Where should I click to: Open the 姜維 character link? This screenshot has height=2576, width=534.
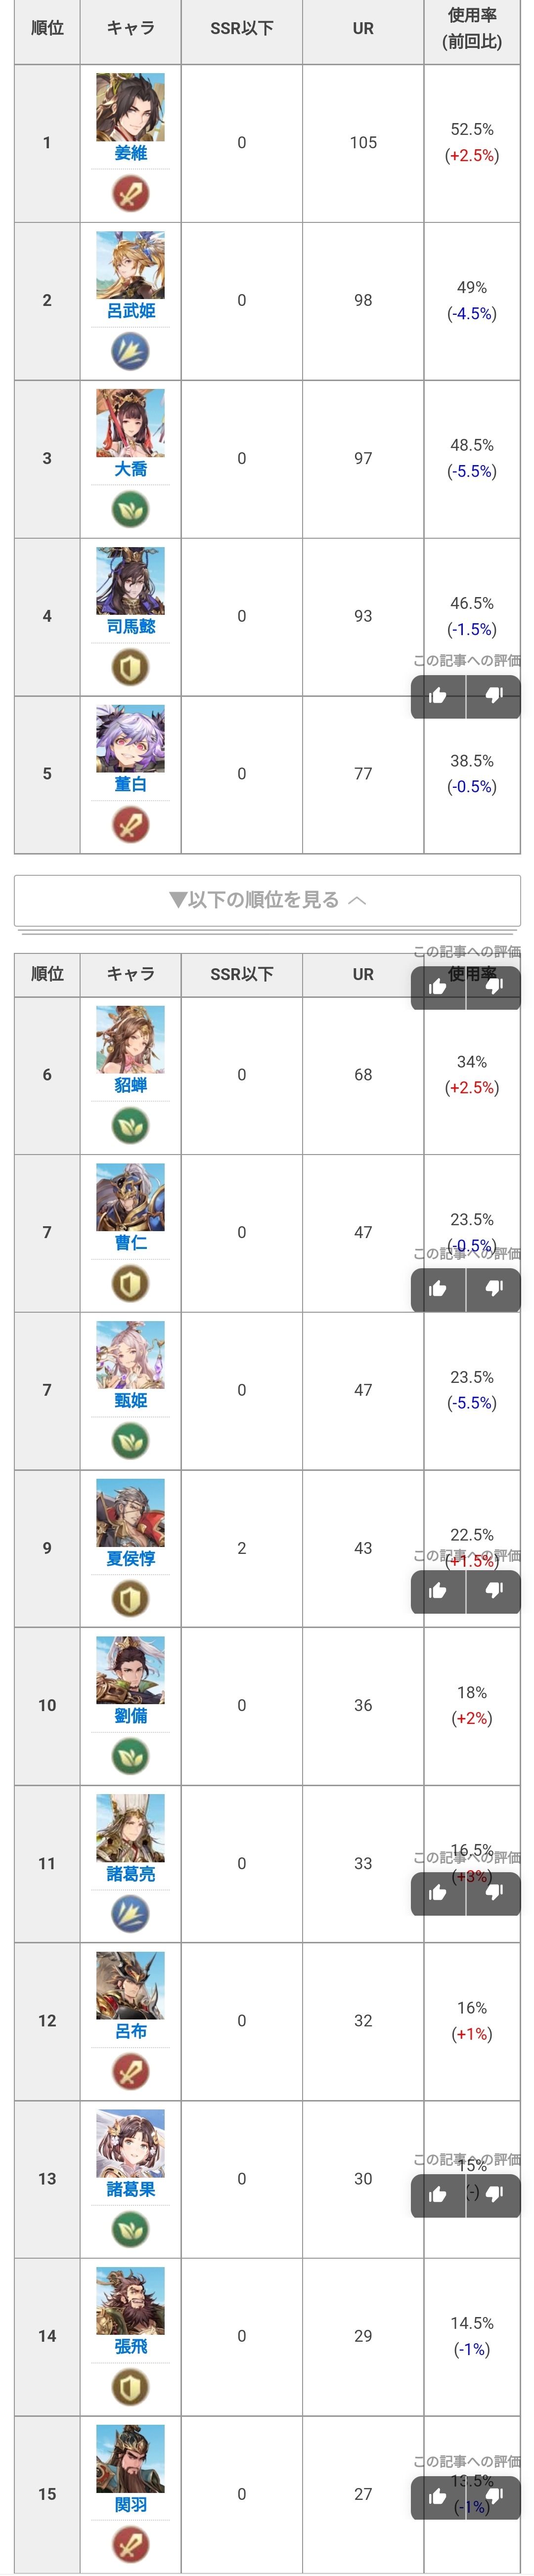[x=130, y=153]
